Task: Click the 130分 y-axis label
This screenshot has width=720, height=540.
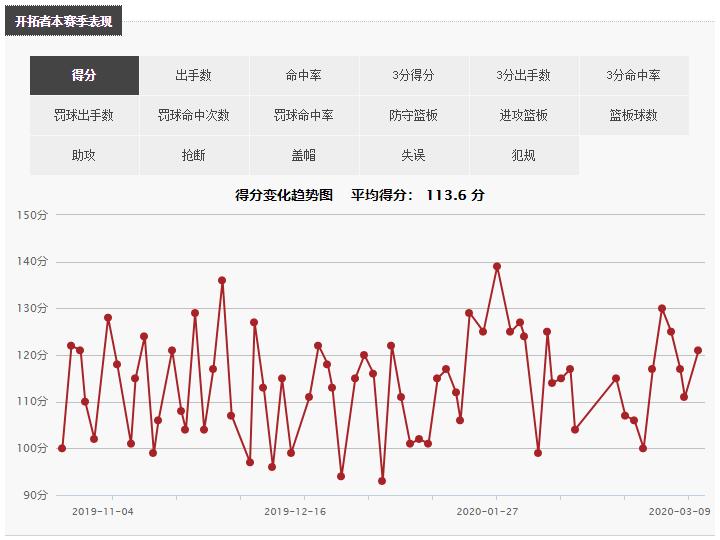Action: [32, 308]
